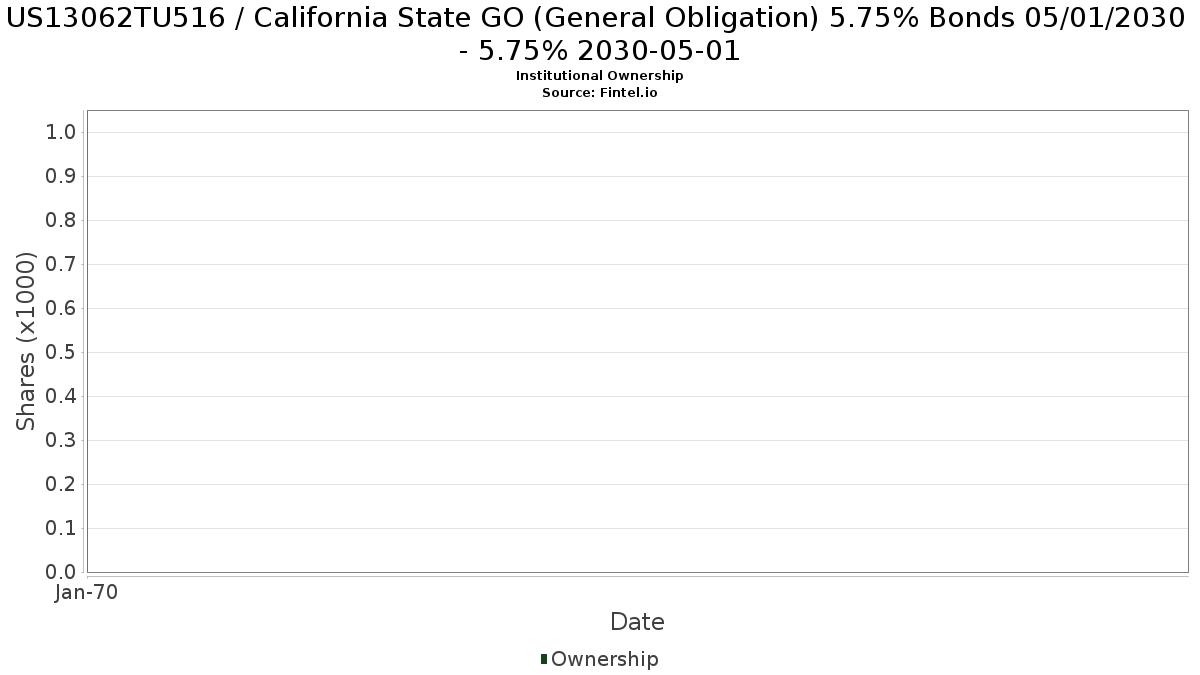Click the 0.9 y-axis tick label
1200x675 pixels.
(61, 177)
